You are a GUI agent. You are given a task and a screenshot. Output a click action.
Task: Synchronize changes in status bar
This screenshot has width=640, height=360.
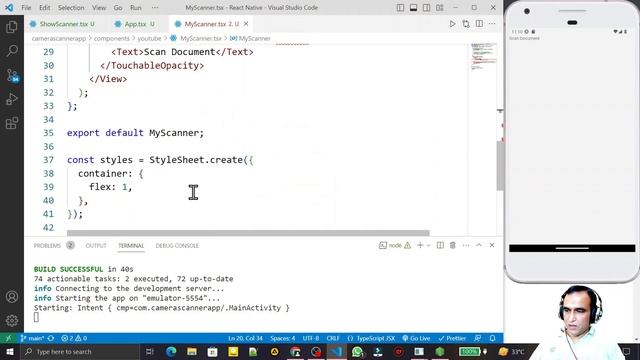[51, 338]
